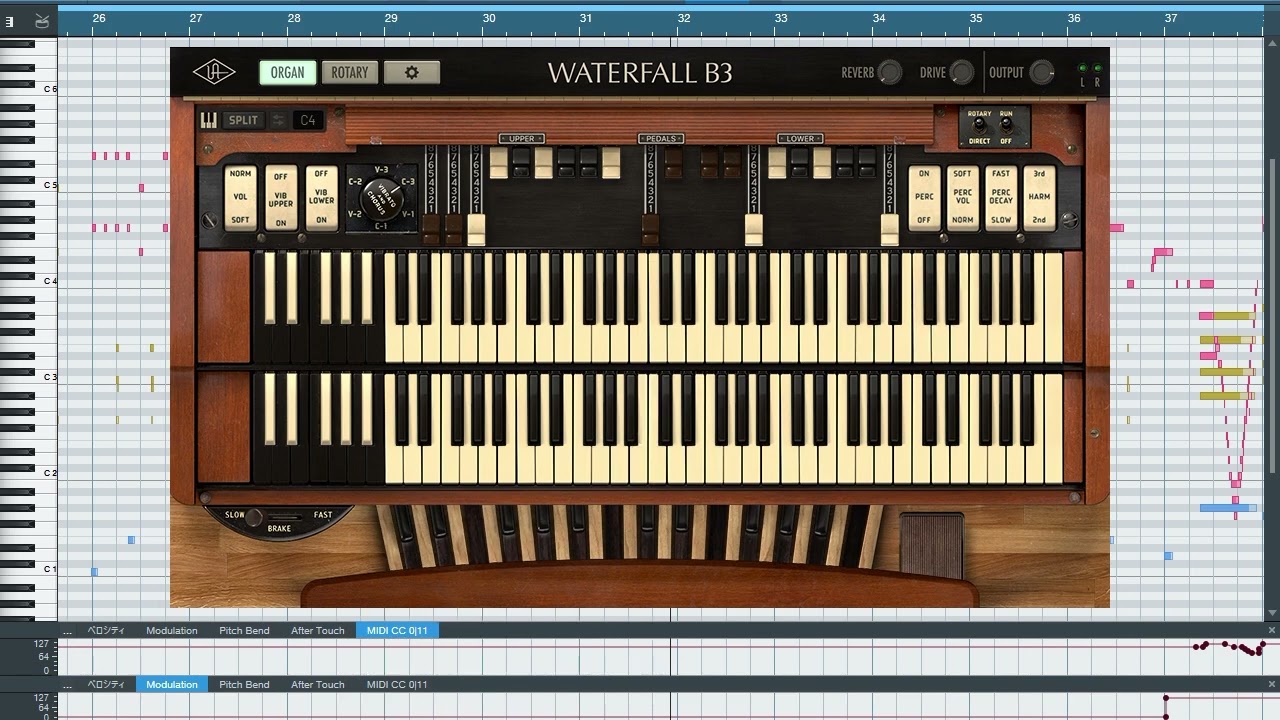1280x720 pixels.
Task: Open the plugin settings gear
Action: pyautogui.click(x=412, y=72)
